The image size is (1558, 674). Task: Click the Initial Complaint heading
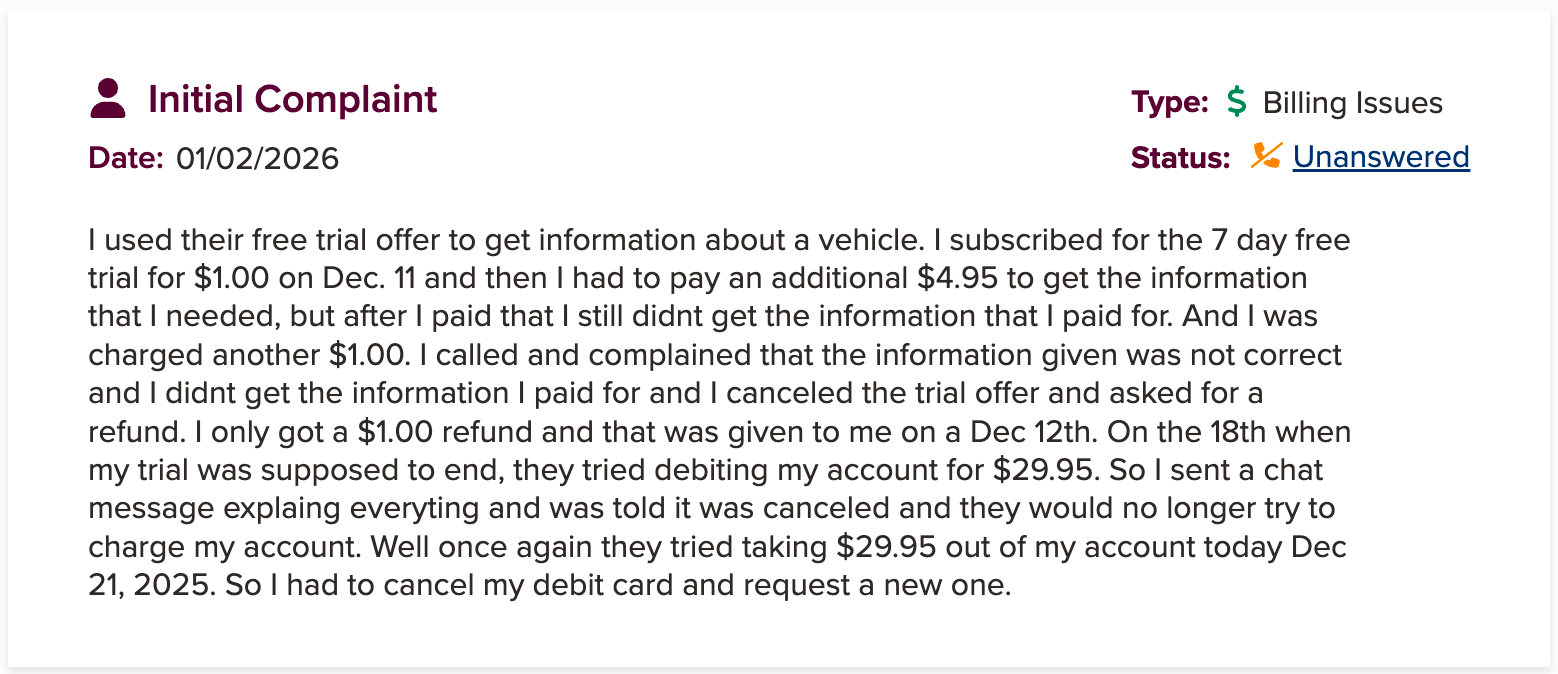(292, 99)
